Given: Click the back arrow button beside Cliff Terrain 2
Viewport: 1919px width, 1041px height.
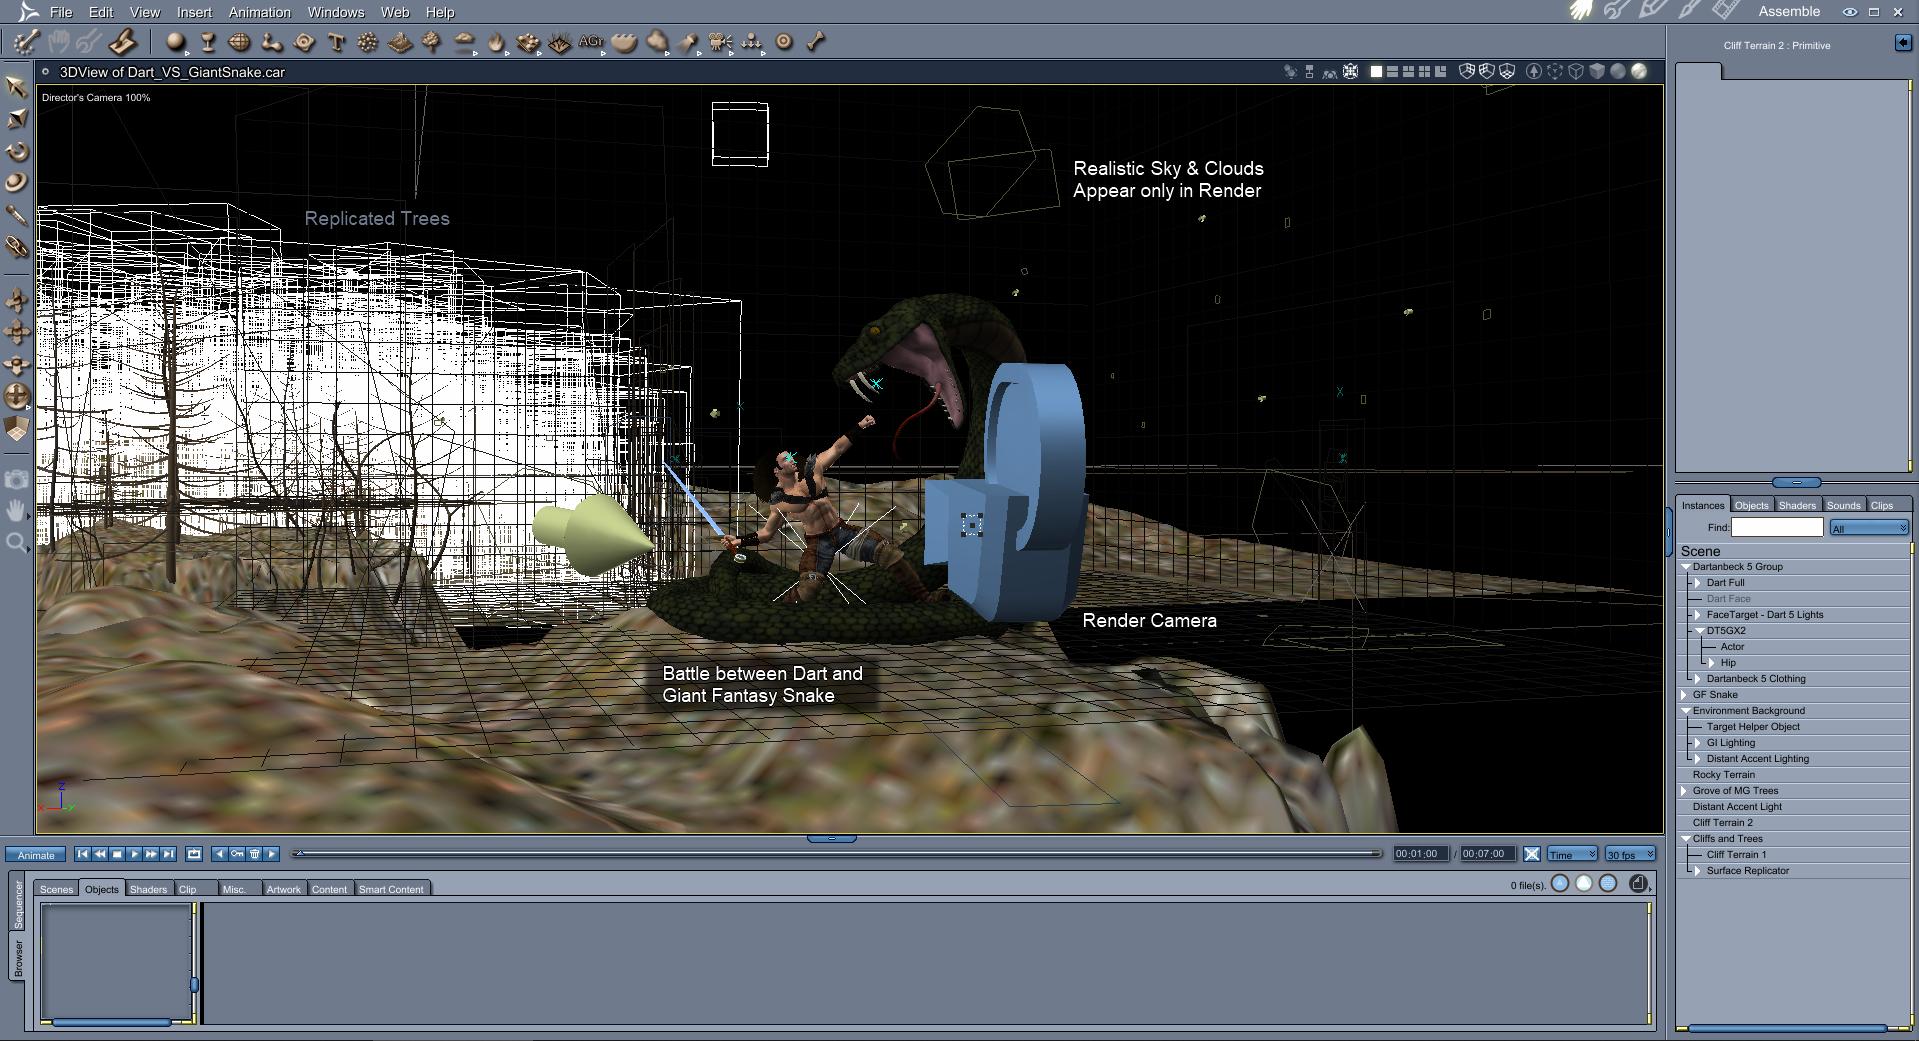Looking at the screenshot, I should point(1902,42).
